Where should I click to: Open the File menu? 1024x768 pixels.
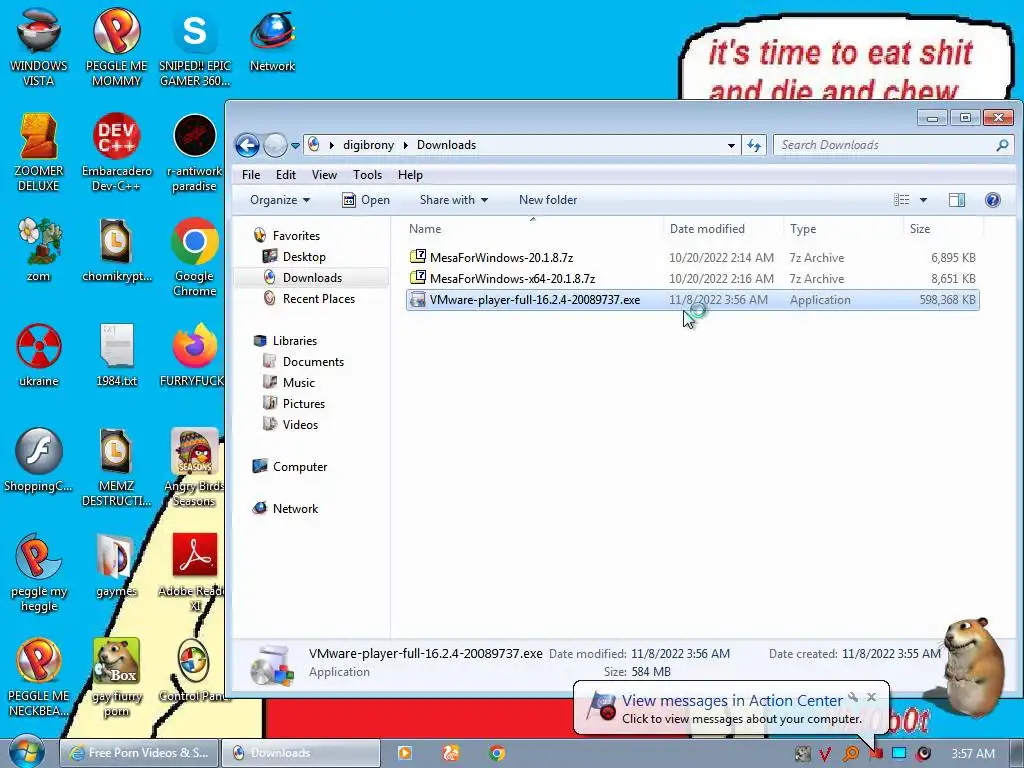[x=251, y=174]
